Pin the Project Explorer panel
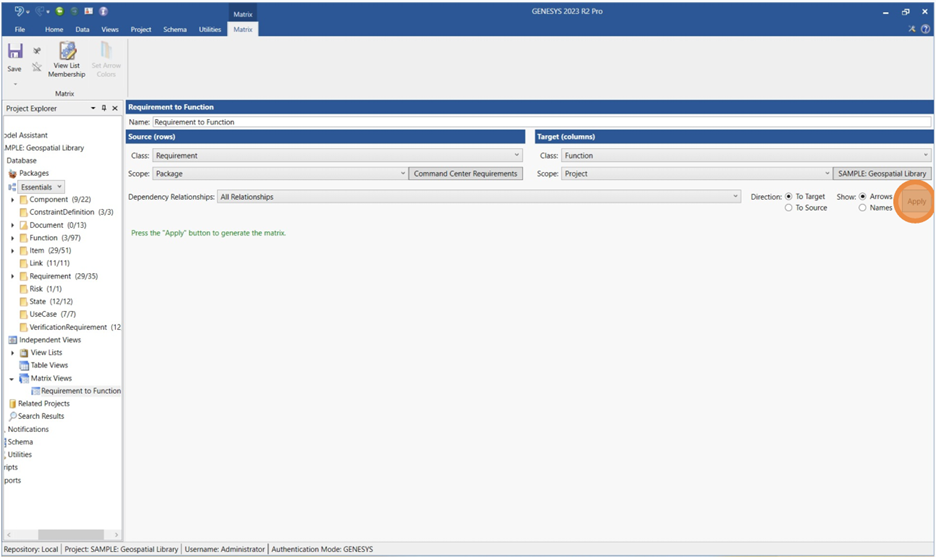Image resolution: width=936 pixels, height=557 pixels. point(104,108)
